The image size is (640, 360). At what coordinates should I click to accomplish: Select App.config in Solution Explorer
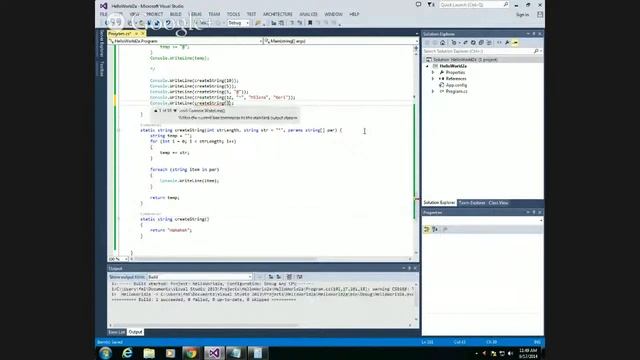click(x=456, y=85)
